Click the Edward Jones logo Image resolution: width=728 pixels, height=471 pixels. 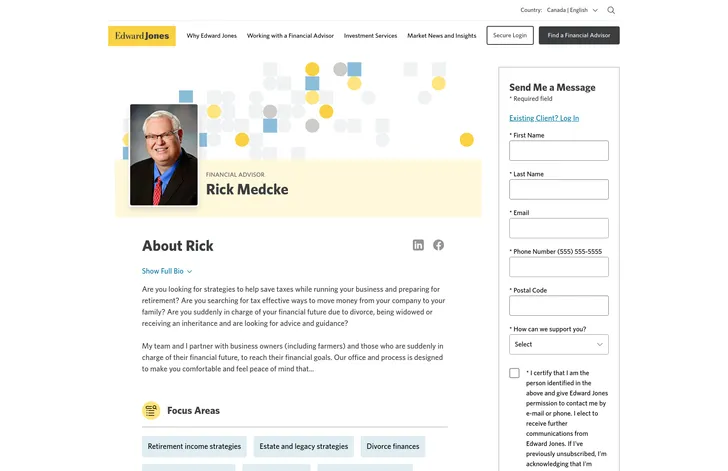[x=142, y=36]
